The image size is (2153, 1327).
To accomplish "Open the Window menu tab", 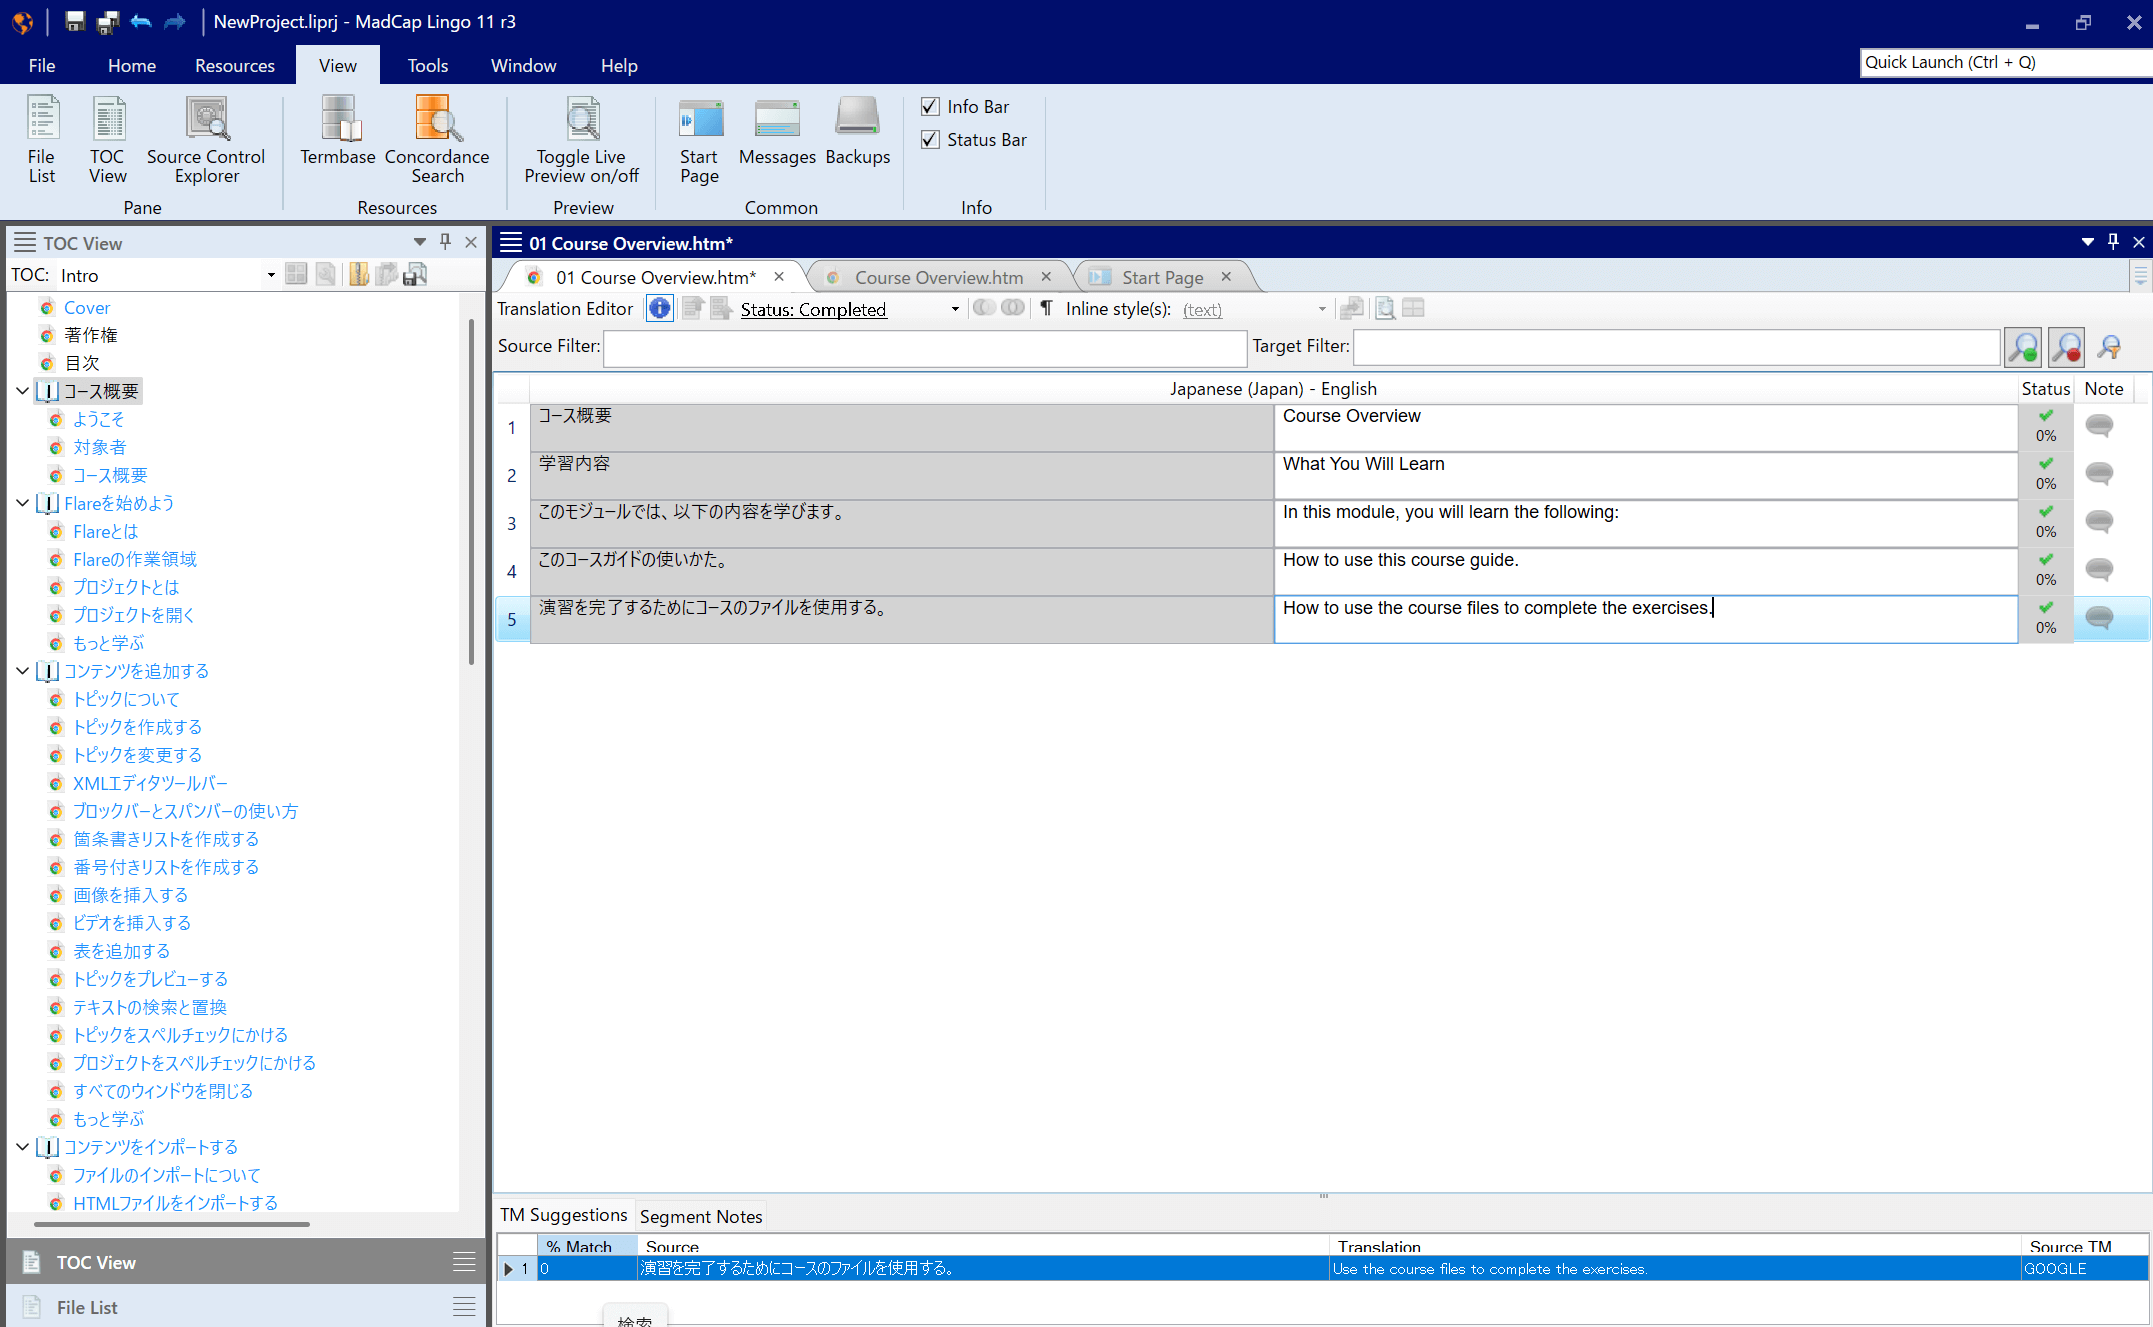I will coord(524,65).
